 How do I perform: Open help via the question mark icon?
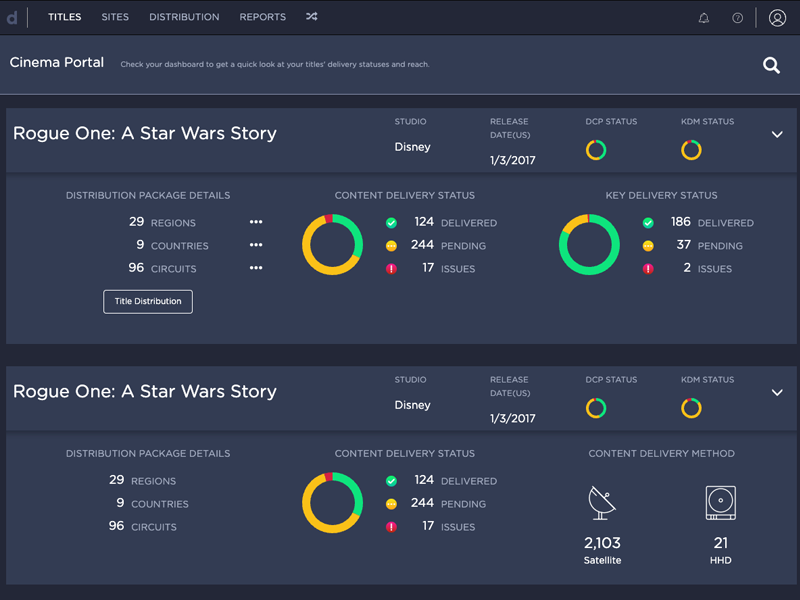pyautogui.click(x=737, y=18)
